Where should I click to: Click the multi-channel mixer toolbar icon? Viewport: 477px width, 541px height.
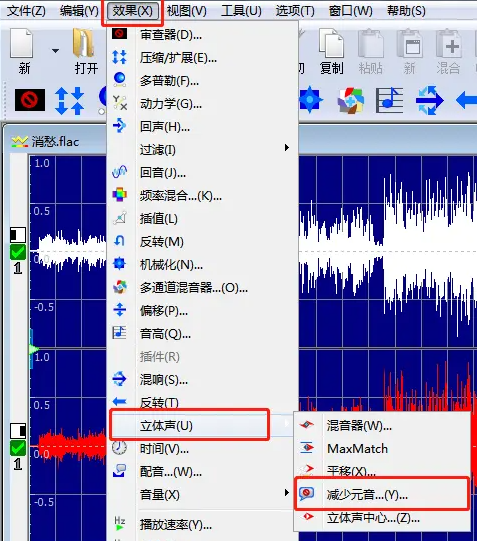350,100
